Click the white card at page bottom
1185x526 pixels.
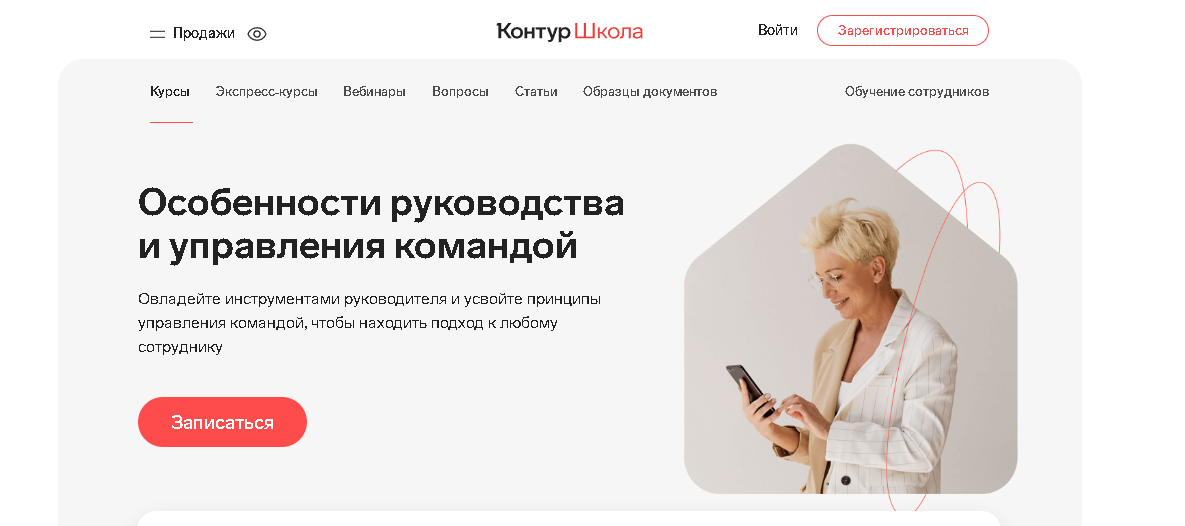point(569,518)
